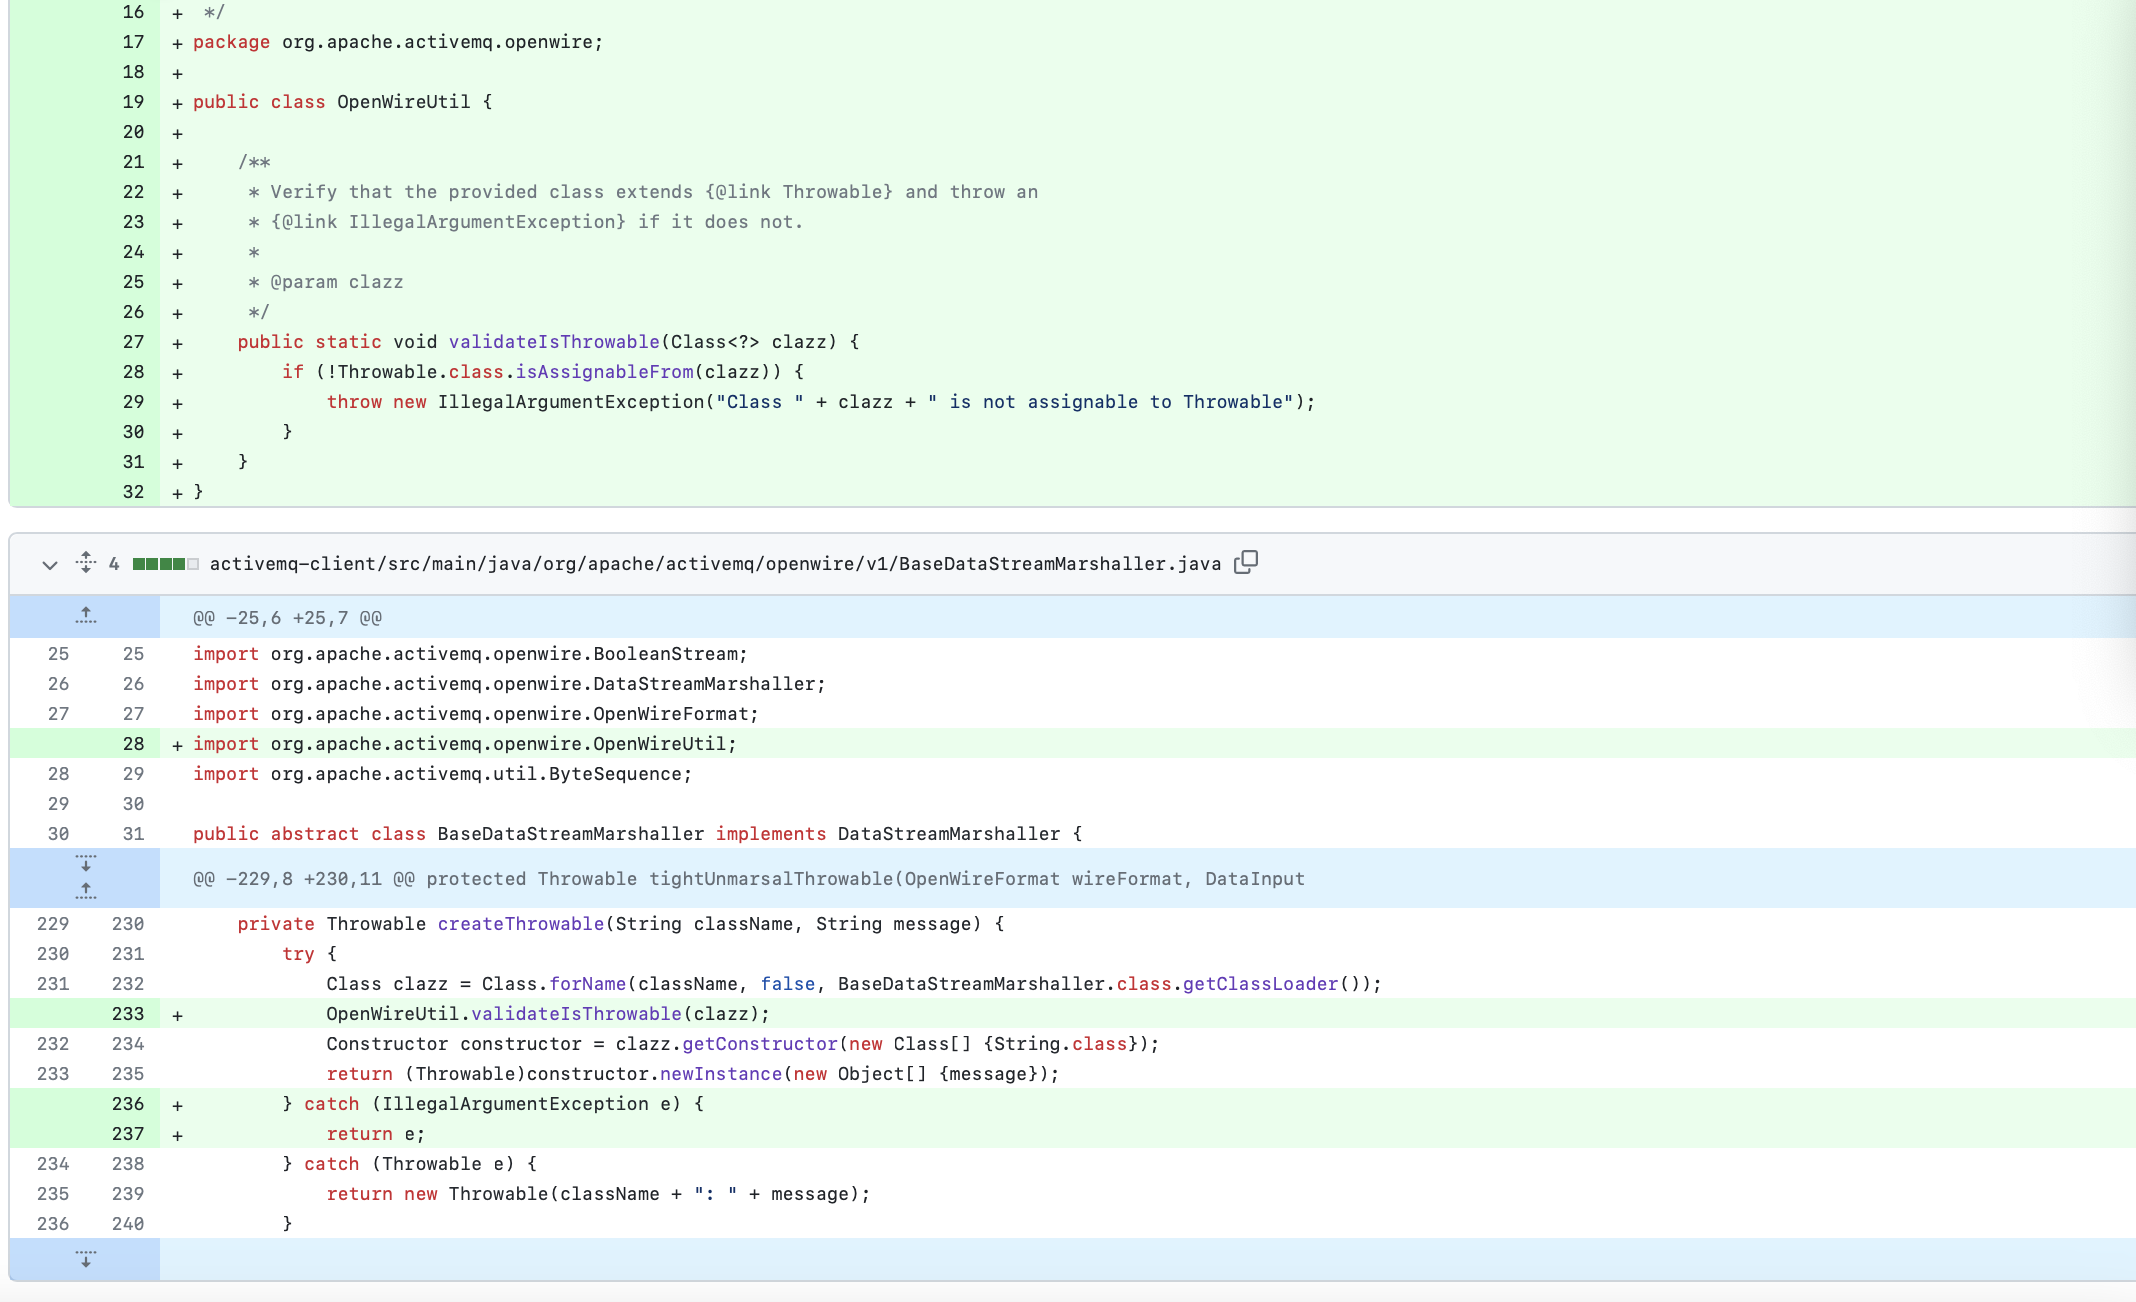Screen dimensions: 2136x1302
Task: Click 'getConstructor' on line 234
Action: [x=760, y=1044]
